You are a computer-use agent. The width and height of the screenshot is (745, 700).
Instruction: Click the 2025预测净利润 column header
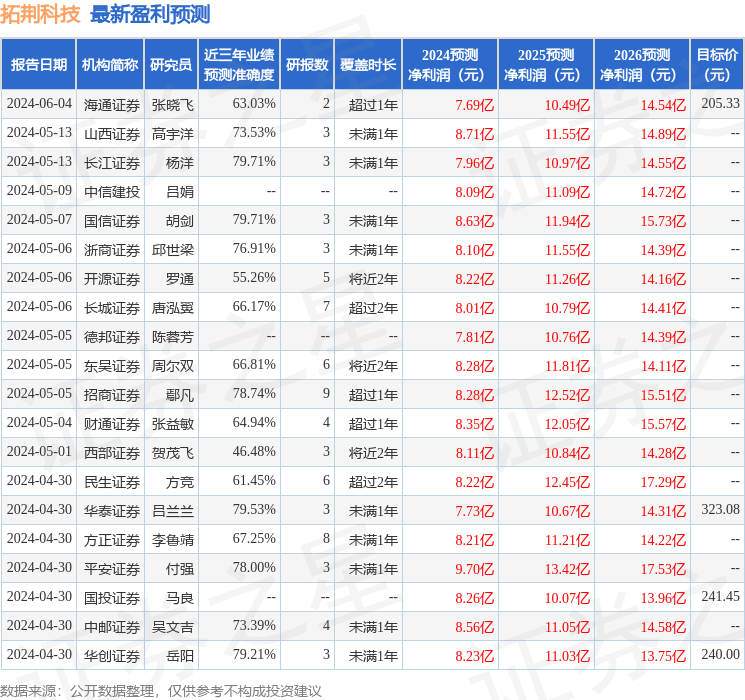click(546, 65)
